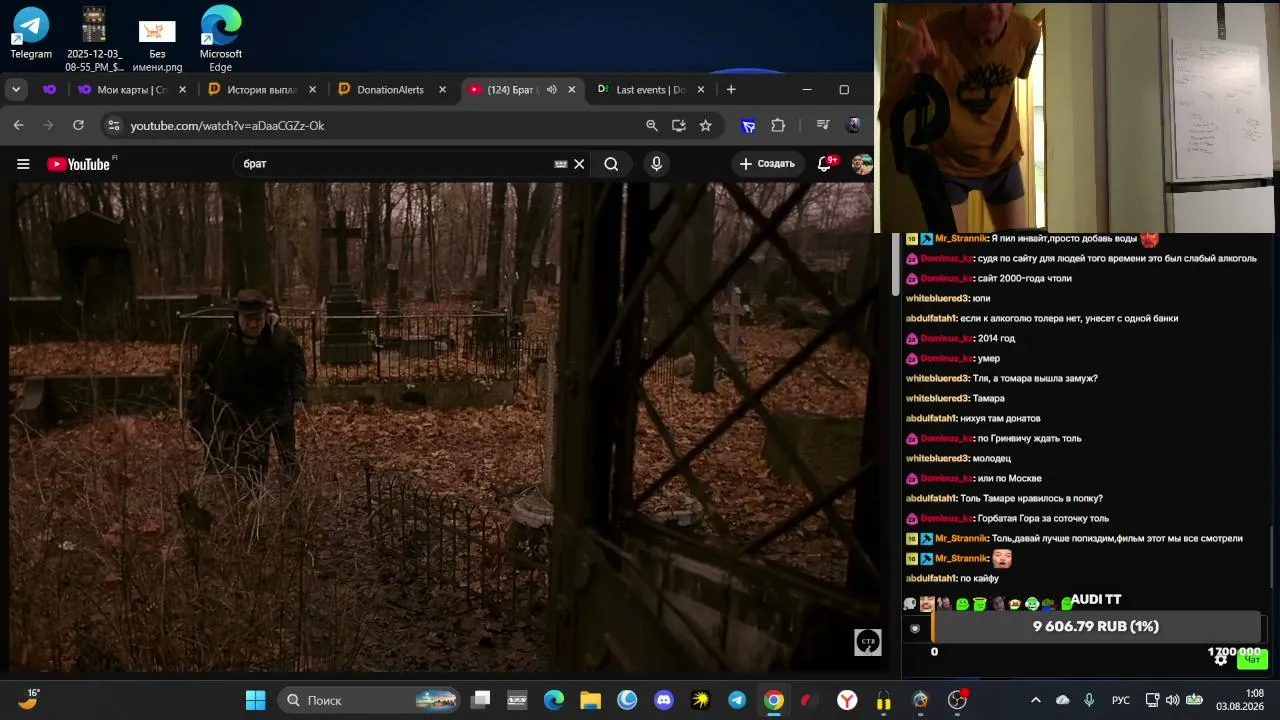This screenshot has width=1280, height=720.
Task: Open Microsoft Edge desktop shortcut
Action: (221, 40)
